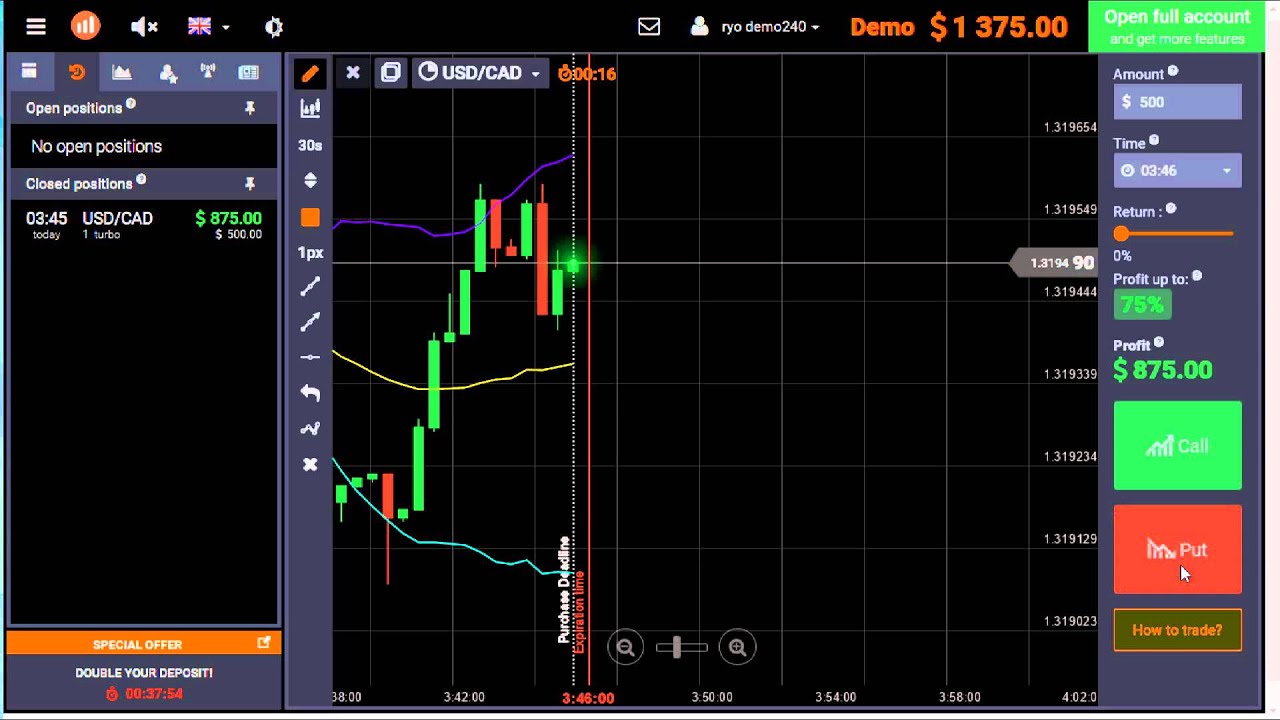Select the first sidebar tab with window icon

click(29, 72)
